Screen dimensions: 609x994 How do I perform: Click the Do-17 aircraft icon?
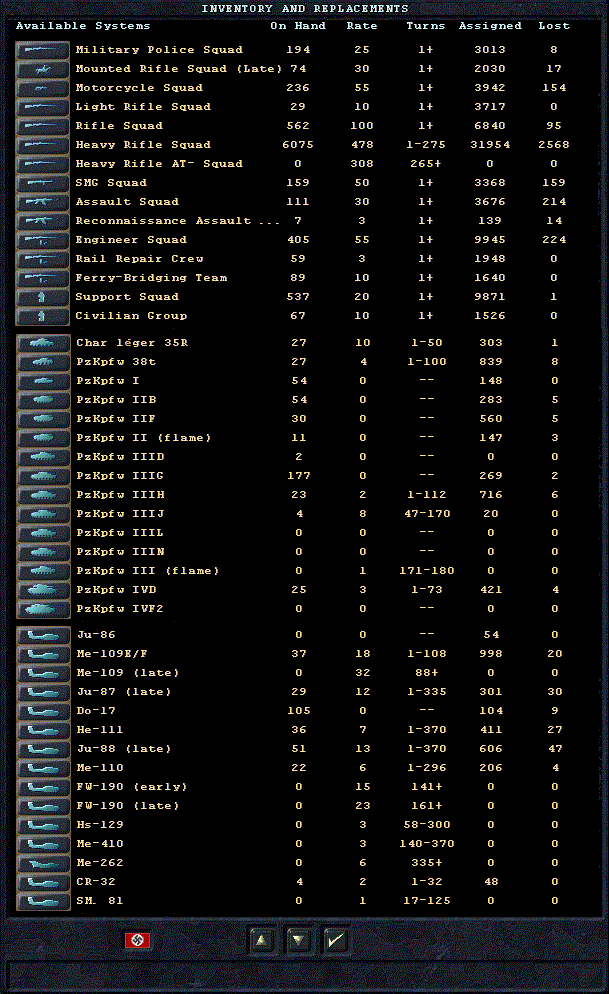43,711
